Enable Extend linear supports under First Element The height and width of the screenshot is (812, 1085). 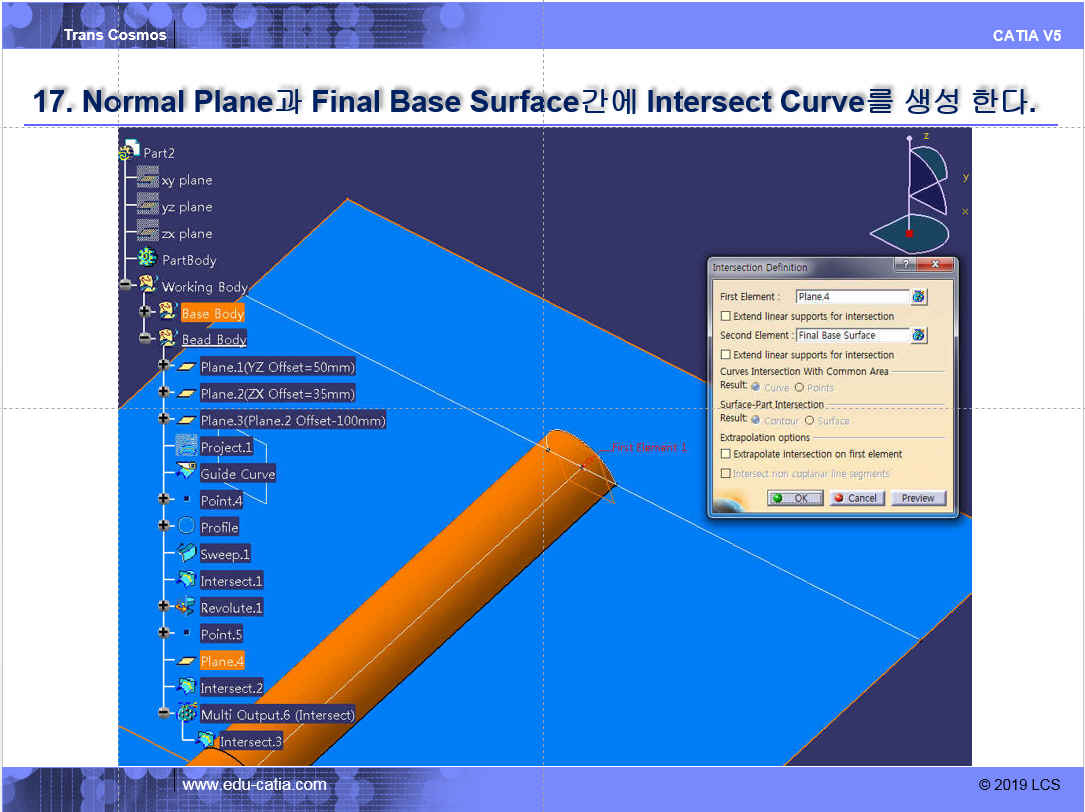tap(726, 316)
